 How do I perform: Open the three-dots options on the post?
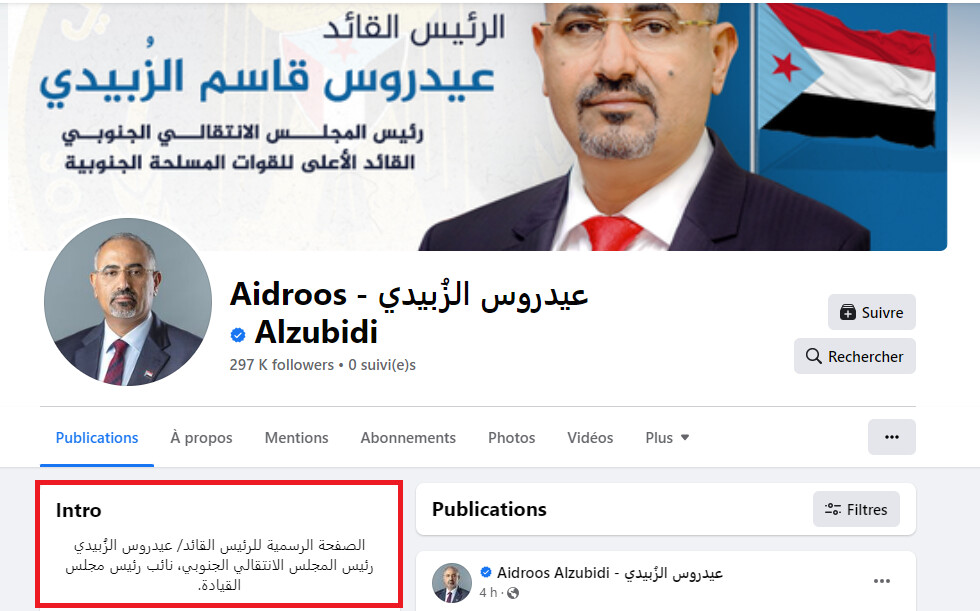(882, 582)
